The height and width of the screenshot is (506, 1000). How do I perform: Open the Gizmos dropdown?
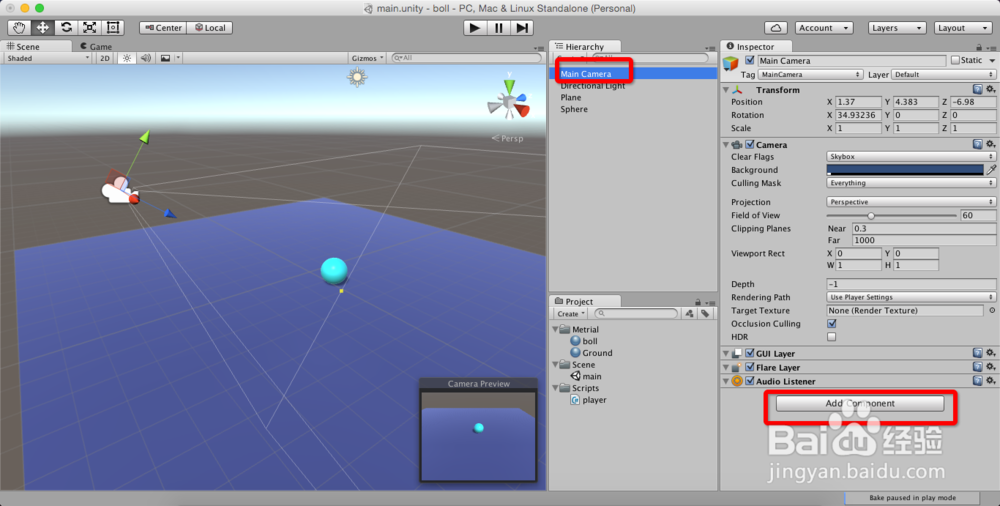367,58
